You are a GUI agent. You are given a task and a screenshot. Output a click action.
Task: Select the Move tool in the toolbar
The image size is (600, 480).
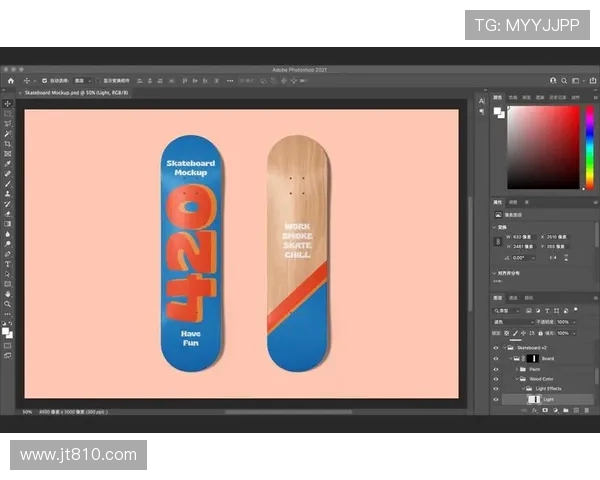[x=7, y=103]
